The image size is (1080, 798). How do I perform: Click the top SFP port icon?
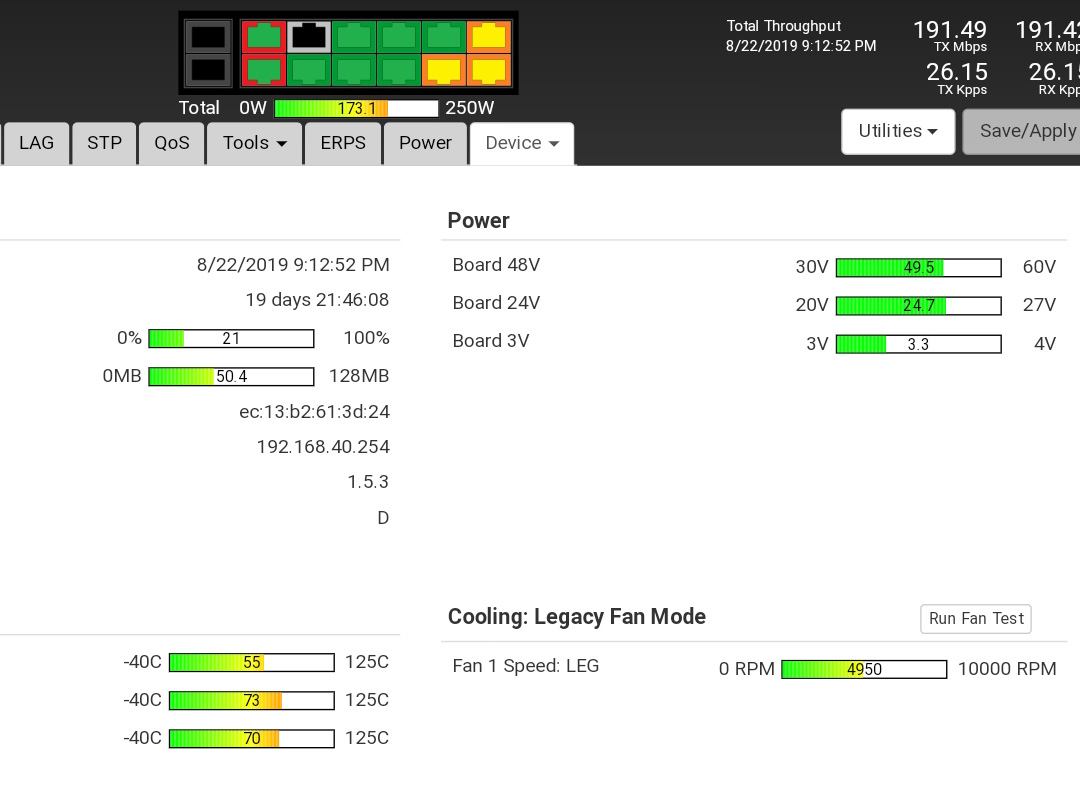(208, 37)
